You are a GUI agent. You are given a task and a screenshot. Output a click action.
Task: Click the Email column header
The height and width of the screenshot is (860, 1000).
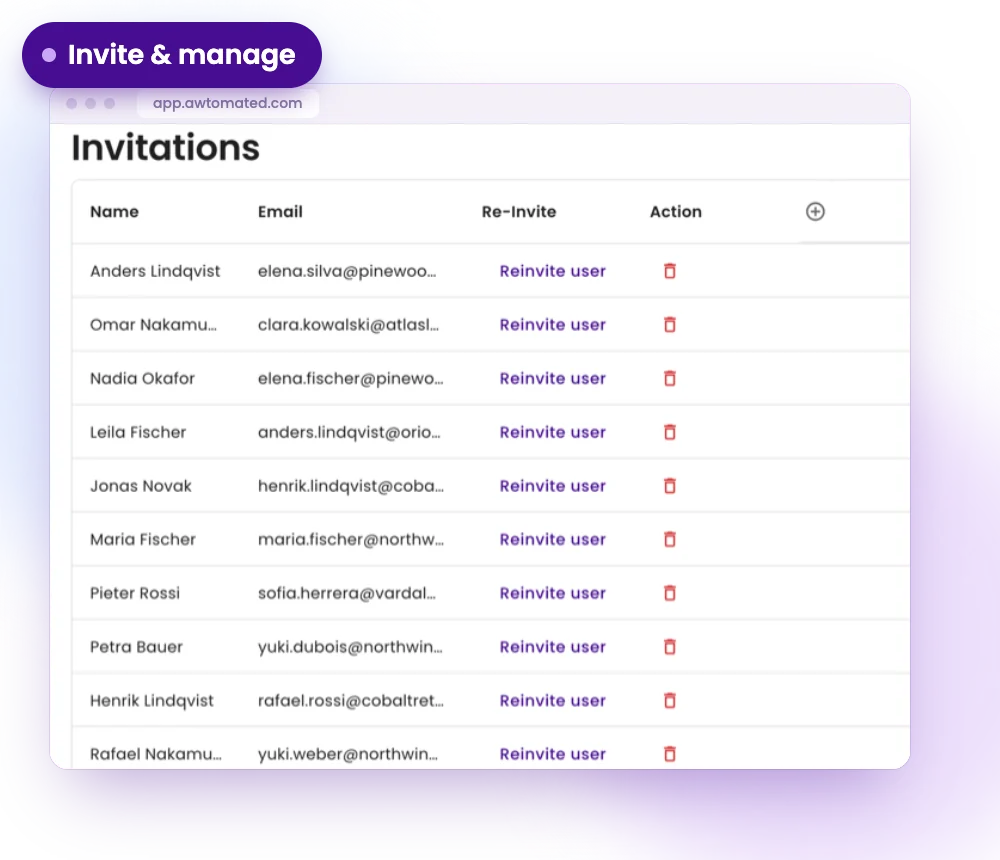coord(280,211)
